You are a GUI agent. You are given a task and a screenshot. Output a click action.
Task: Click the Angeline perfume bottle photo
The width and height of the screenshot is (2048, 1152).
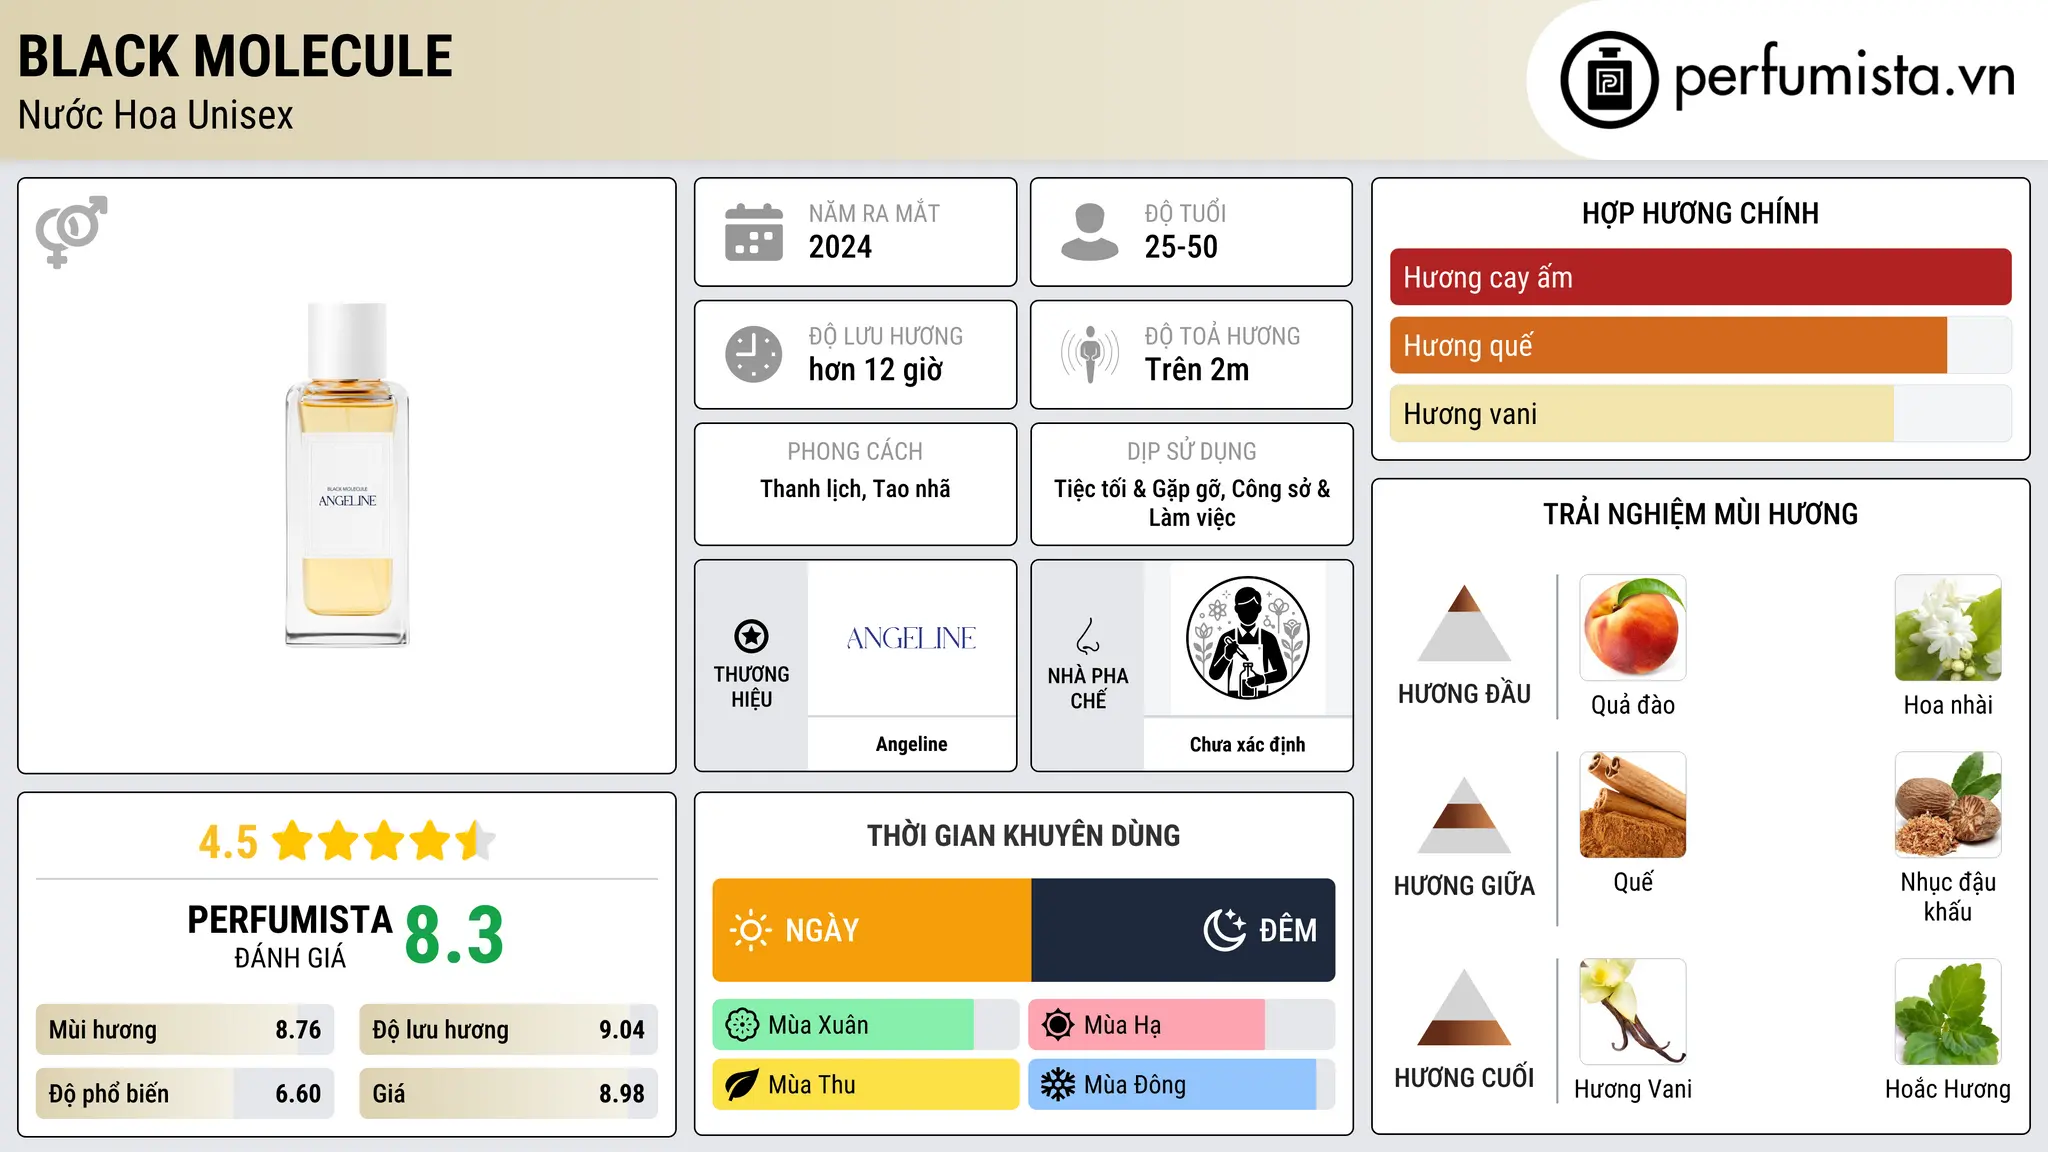click(x=347, y=475)
